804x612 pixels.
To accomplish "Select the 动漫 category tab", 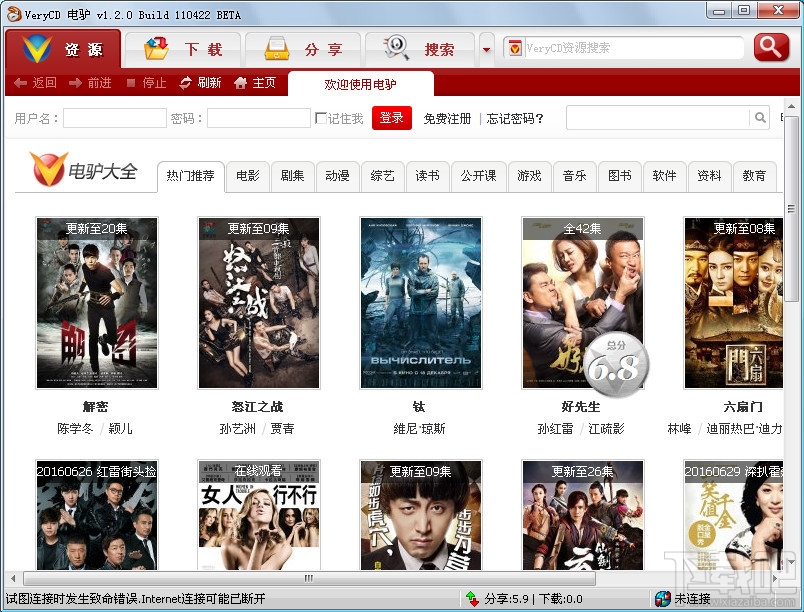I will [x=337, y=176].
